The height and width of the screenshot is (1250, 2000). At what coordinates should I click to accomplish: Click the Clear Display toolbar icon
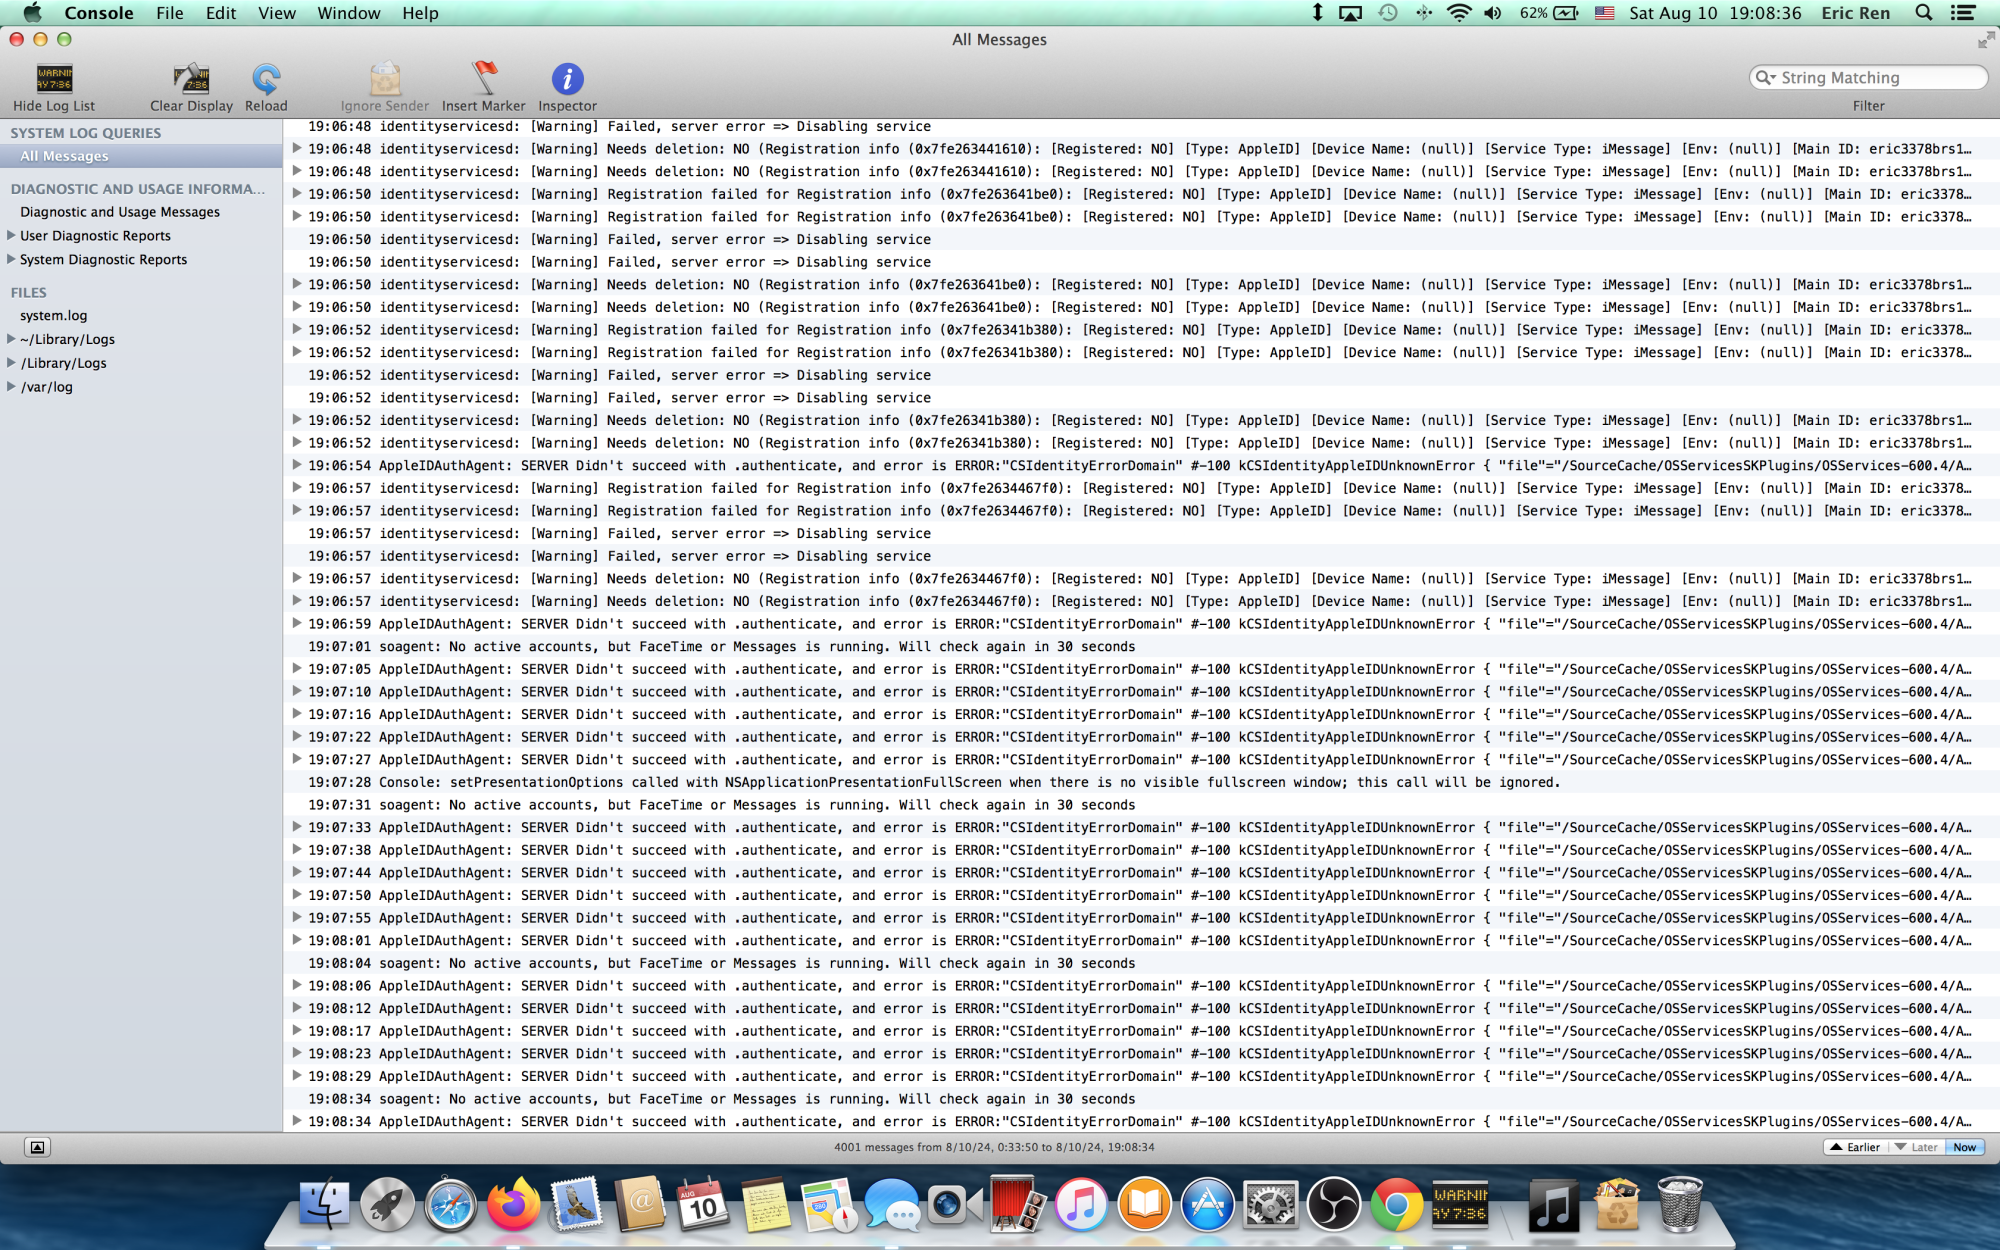click(x=191, y=79)
